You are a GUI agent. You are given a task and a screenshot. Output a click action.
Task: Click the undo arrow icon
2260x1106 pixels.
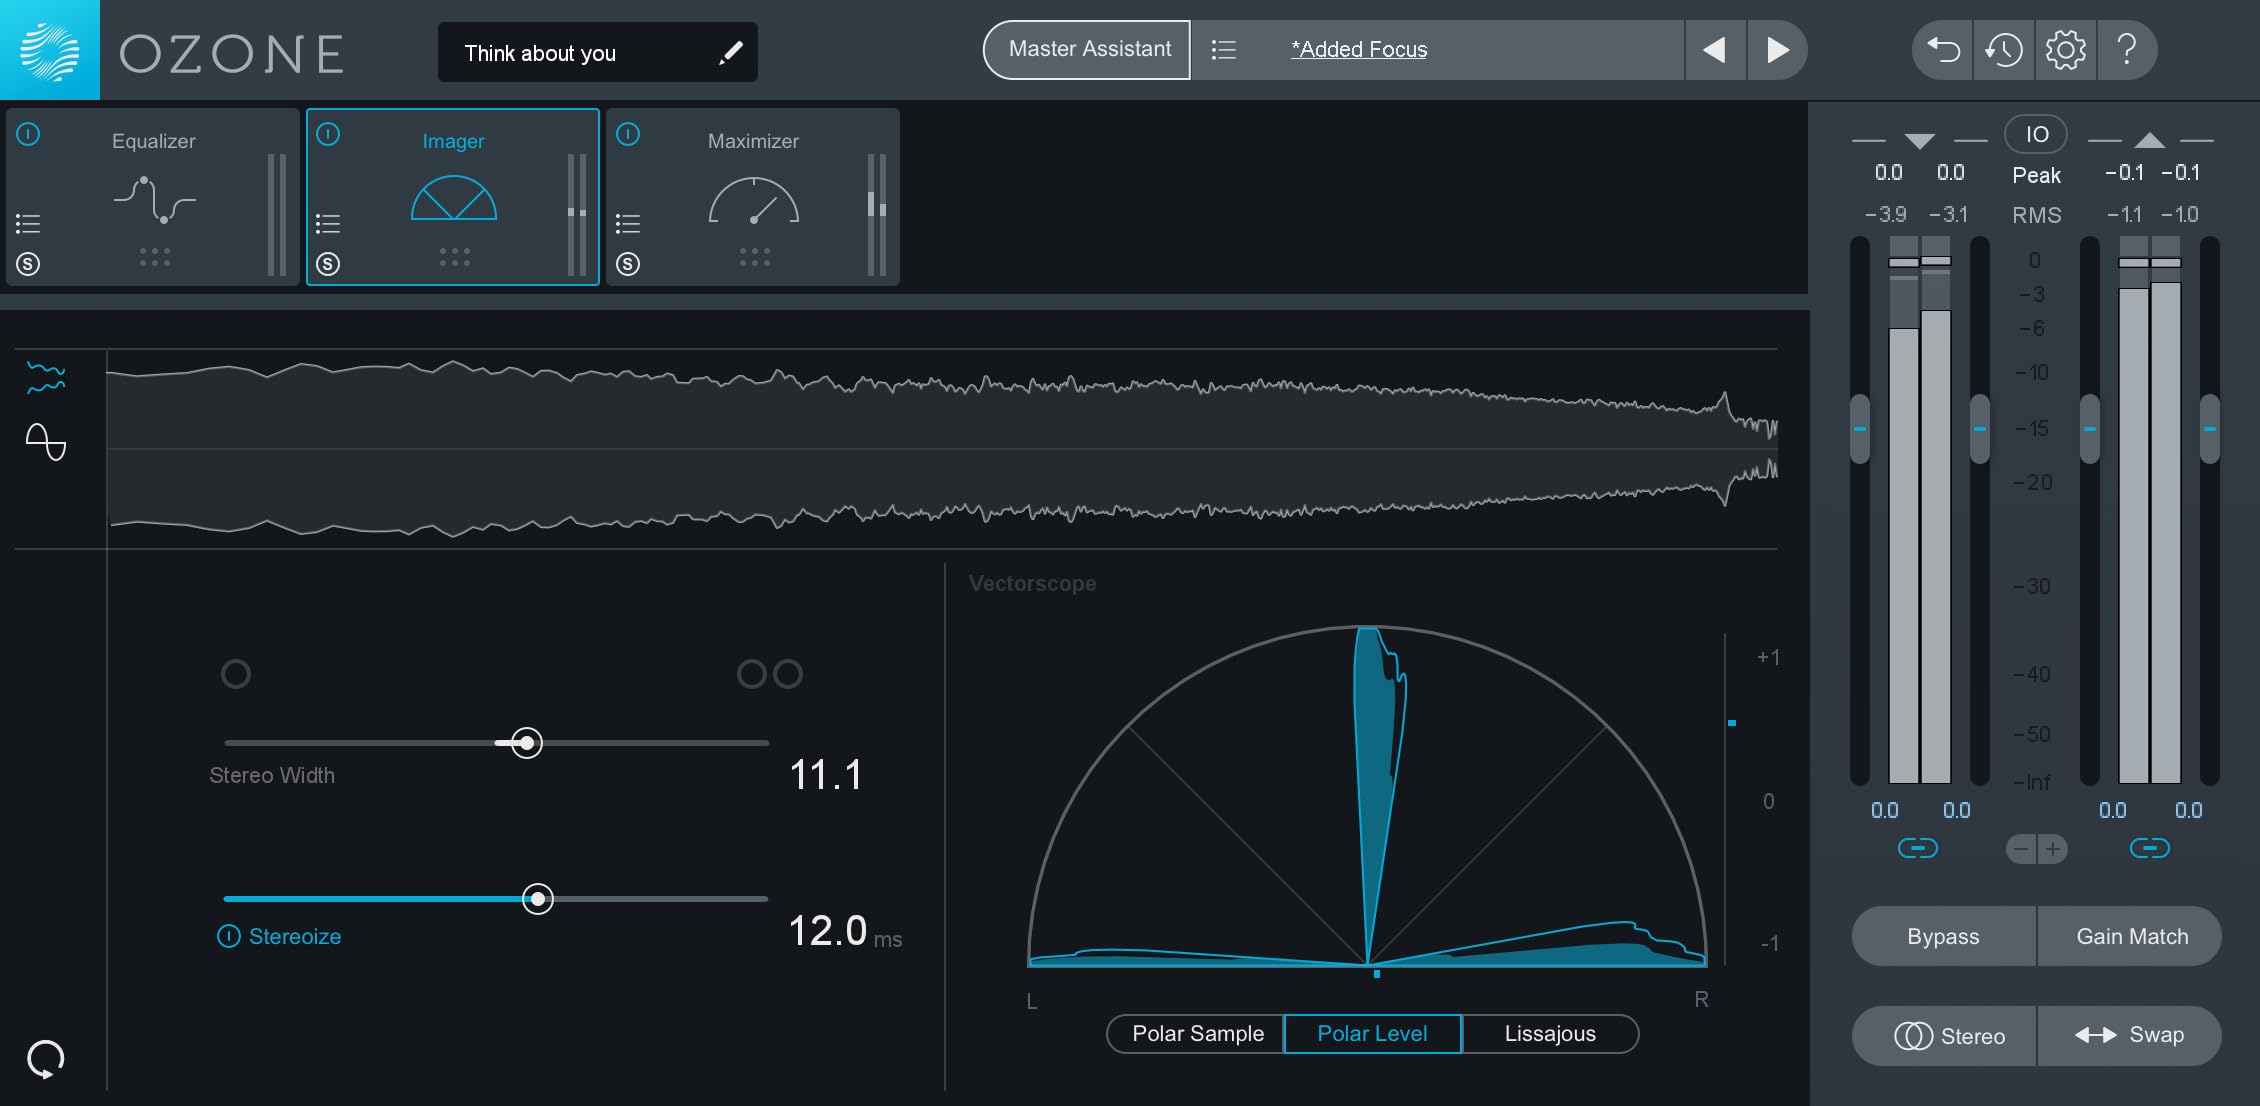[x=1943, y=50]
